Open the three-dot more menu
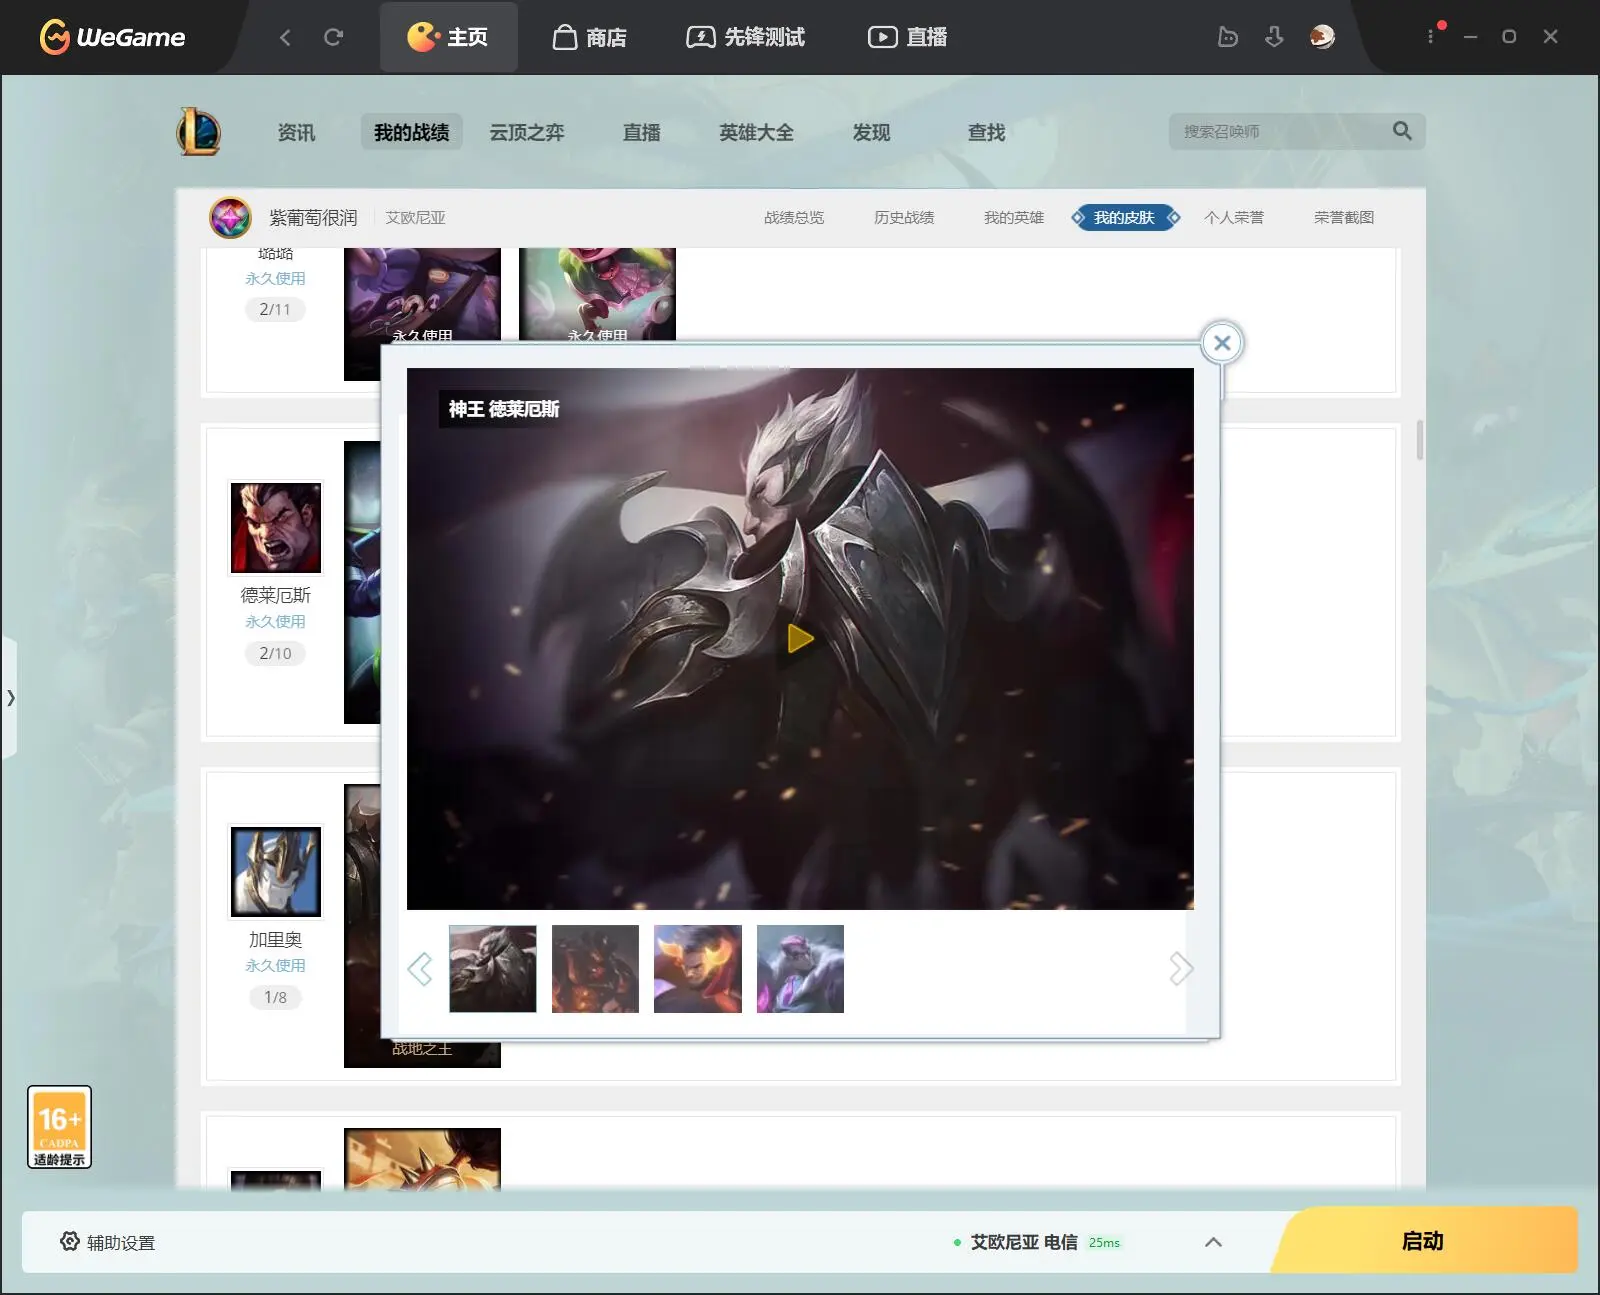This screenshot has height=1295, width=1600. [x=1430, y=37]
